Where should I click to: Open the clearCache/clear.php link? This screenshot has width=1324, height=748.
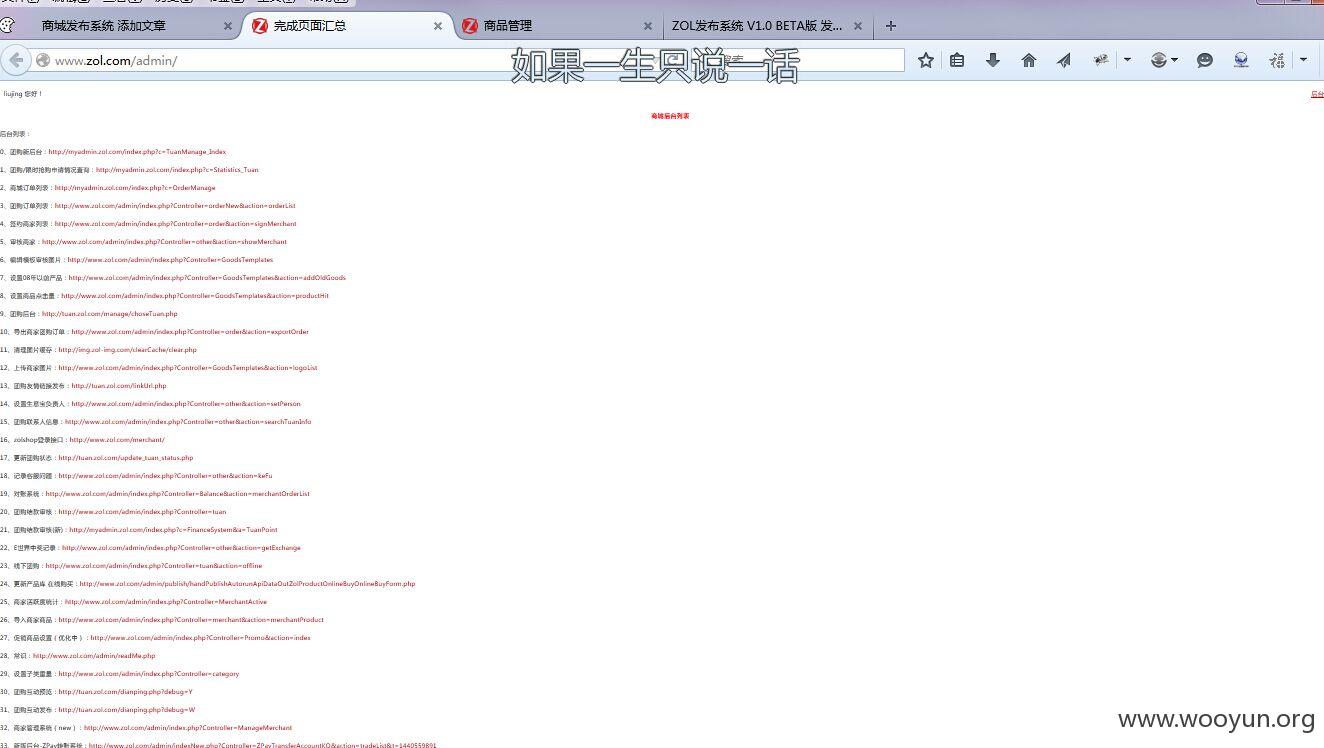click(127, 350)
